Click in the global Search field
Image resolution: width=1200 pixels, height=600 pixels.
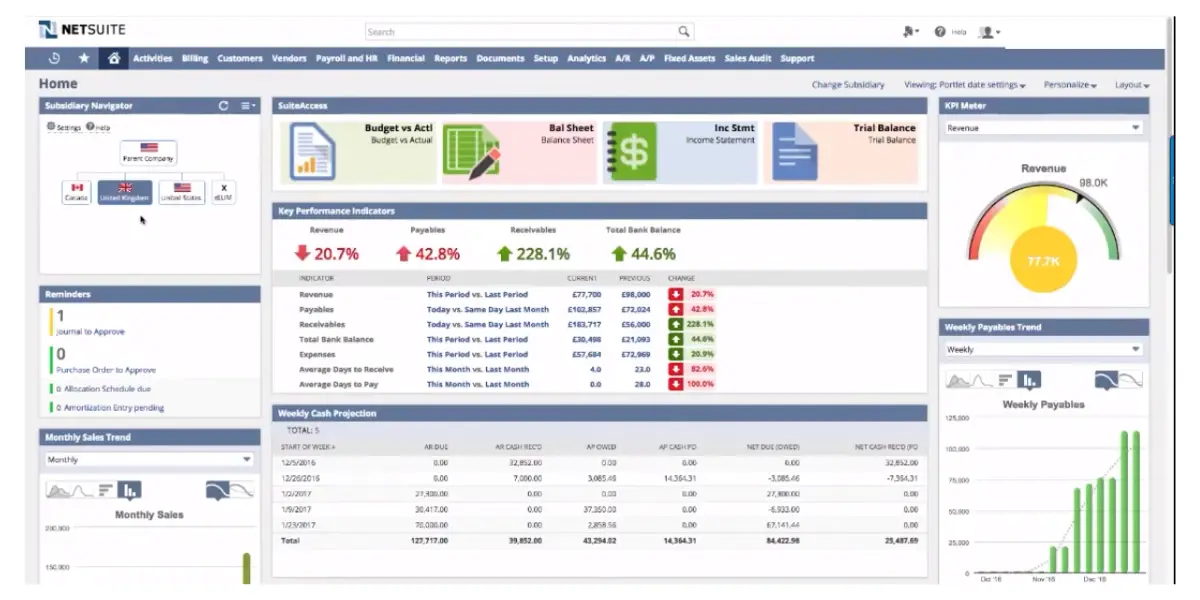520,32
